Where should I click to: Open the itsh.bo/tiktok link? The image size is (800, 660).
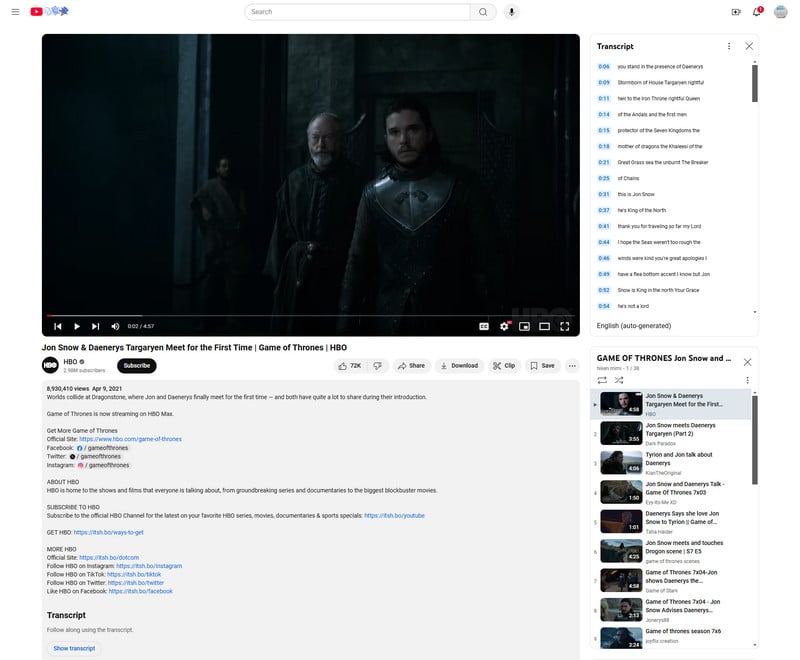coord(134,574)
